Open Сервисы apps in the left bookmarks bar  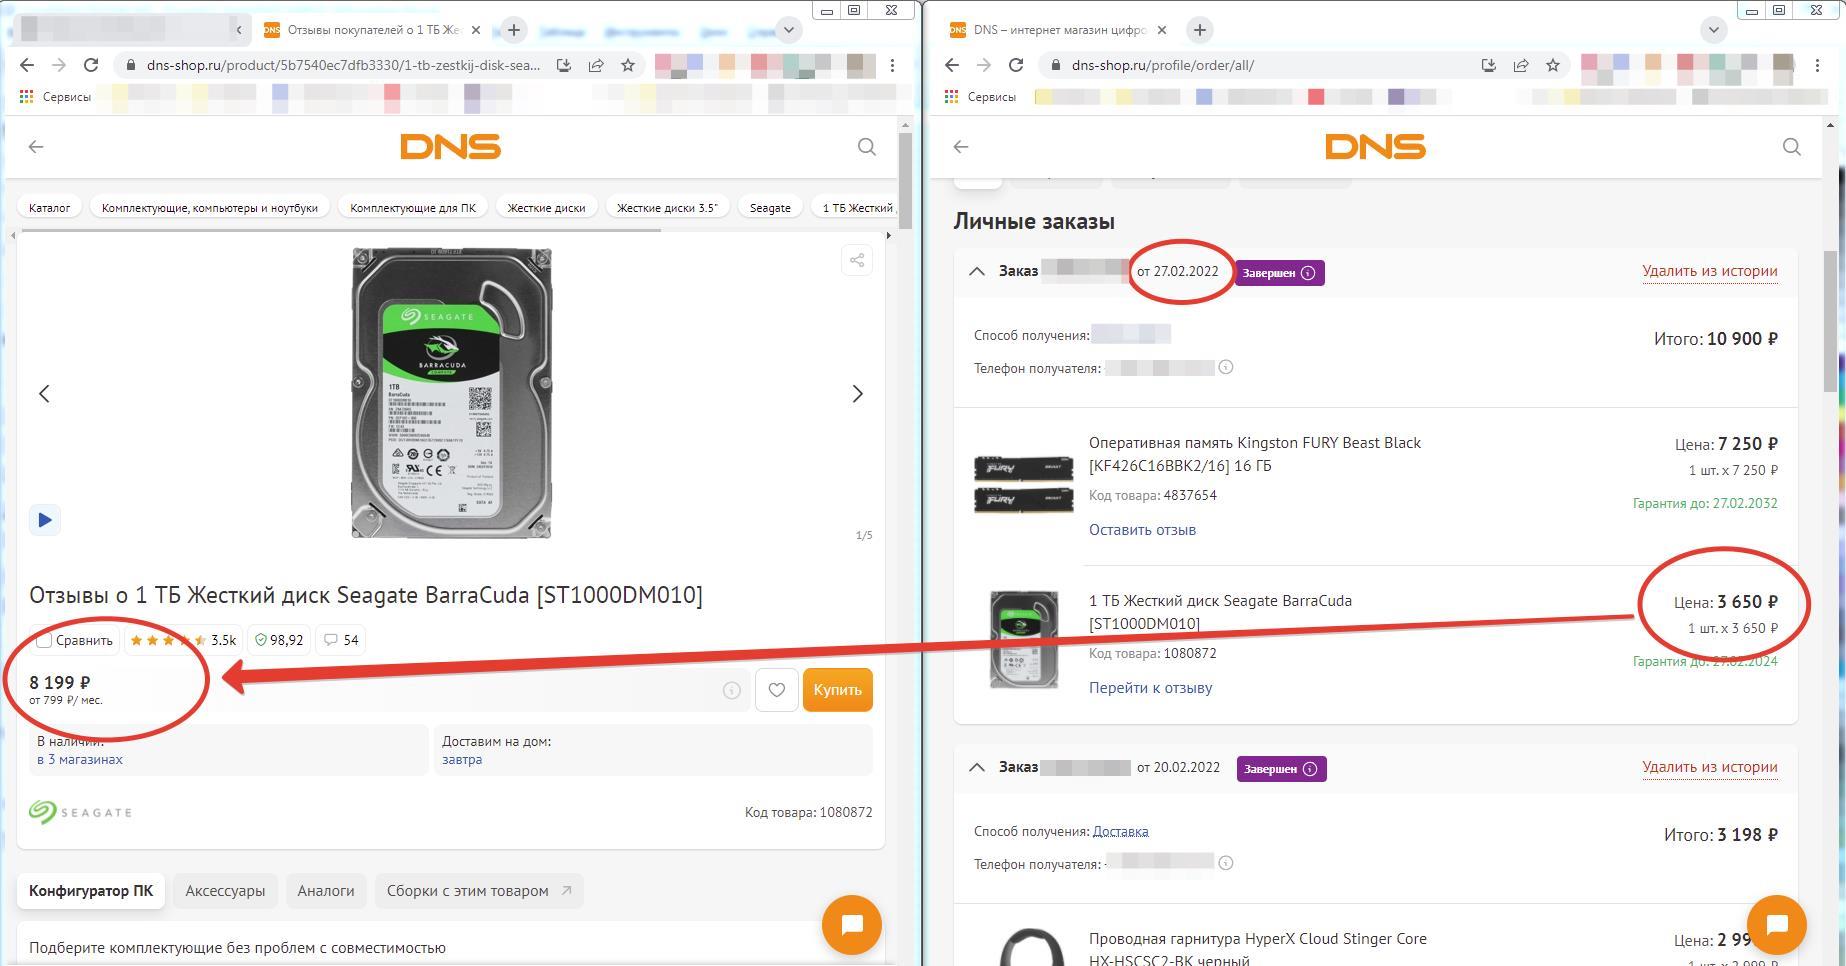pyautogui.click(x=55, y=97)
